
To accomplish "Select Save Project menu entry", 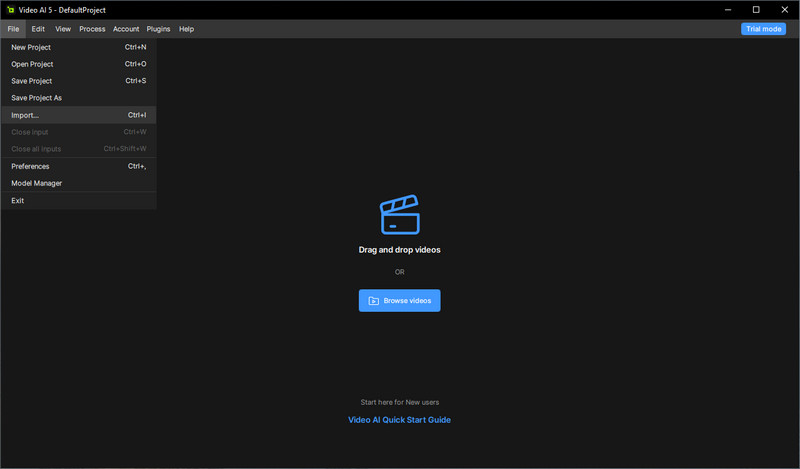I will [79, 81].
